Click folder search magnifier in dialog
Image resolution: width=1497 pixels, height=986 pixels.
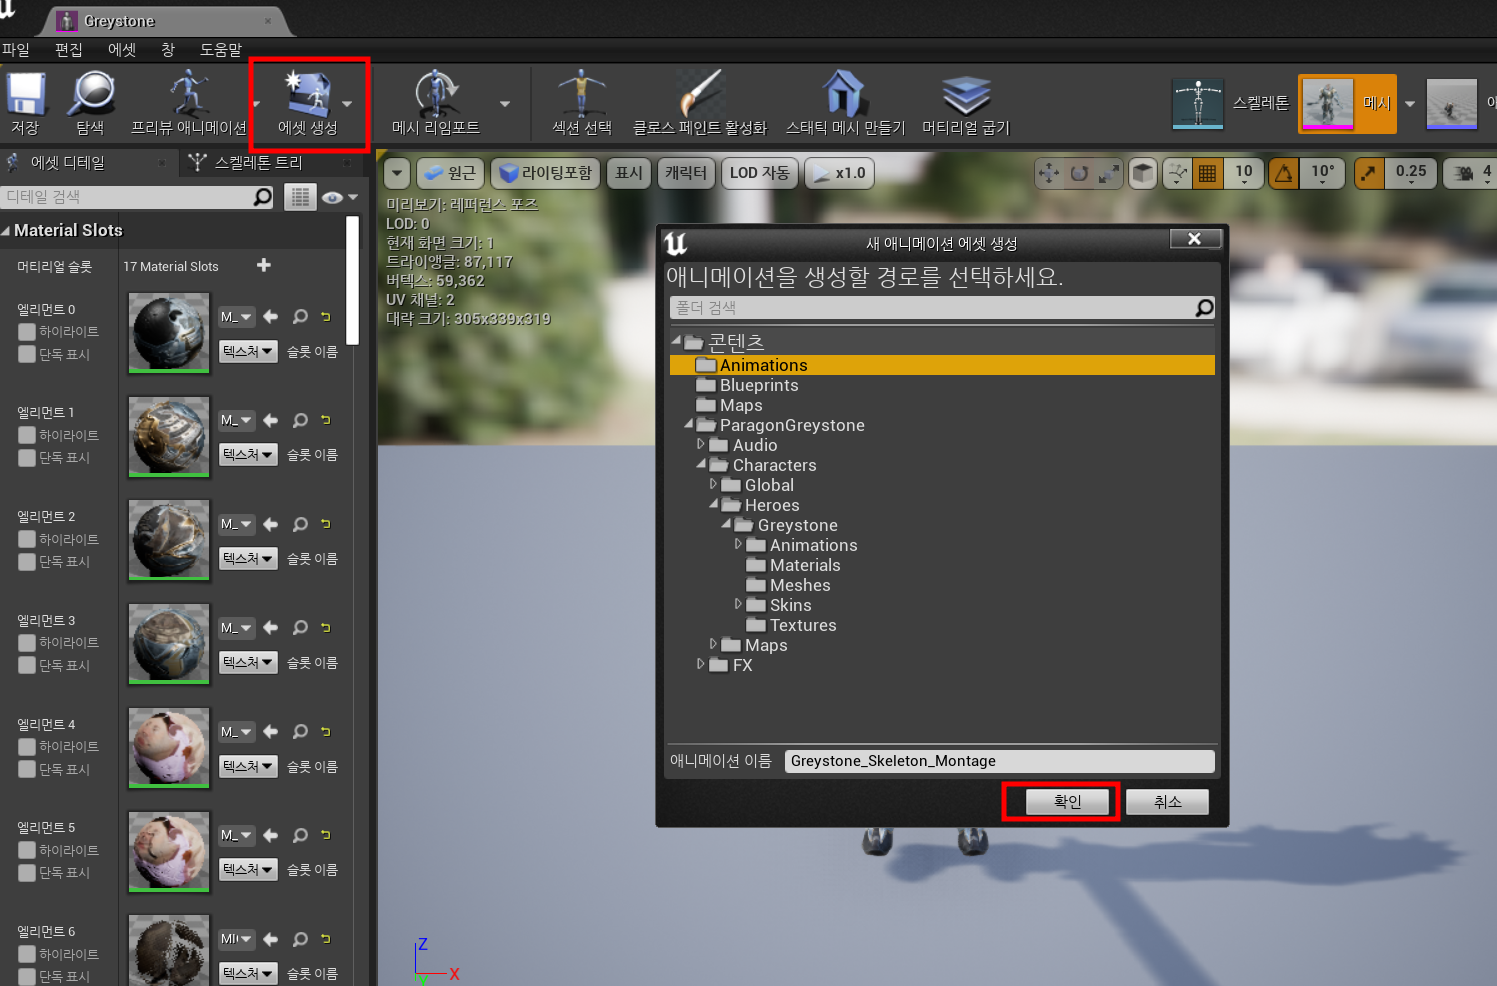coord(1204,308)
